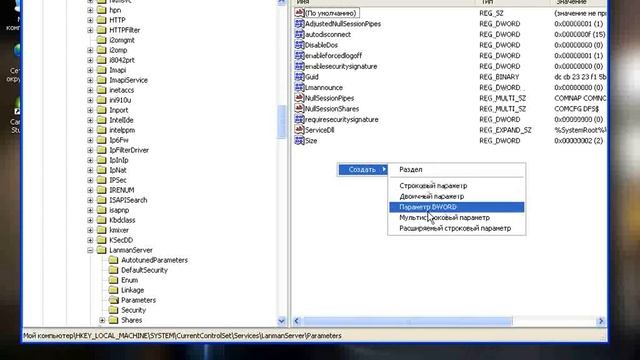Expand the KSecDD key

[90, 240]
